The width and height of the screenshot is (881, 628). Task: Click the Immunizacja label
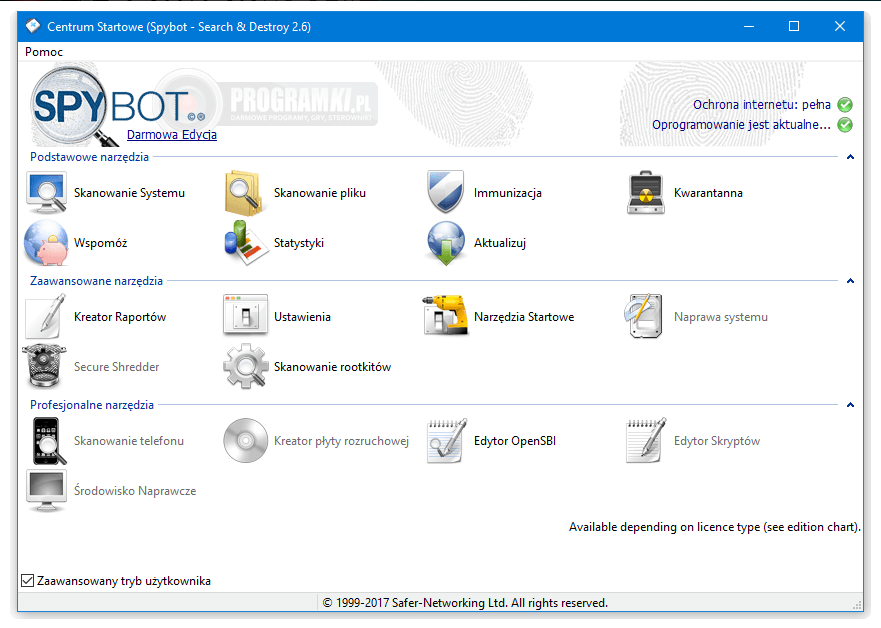pyautogui.click(x=508, y=193)
